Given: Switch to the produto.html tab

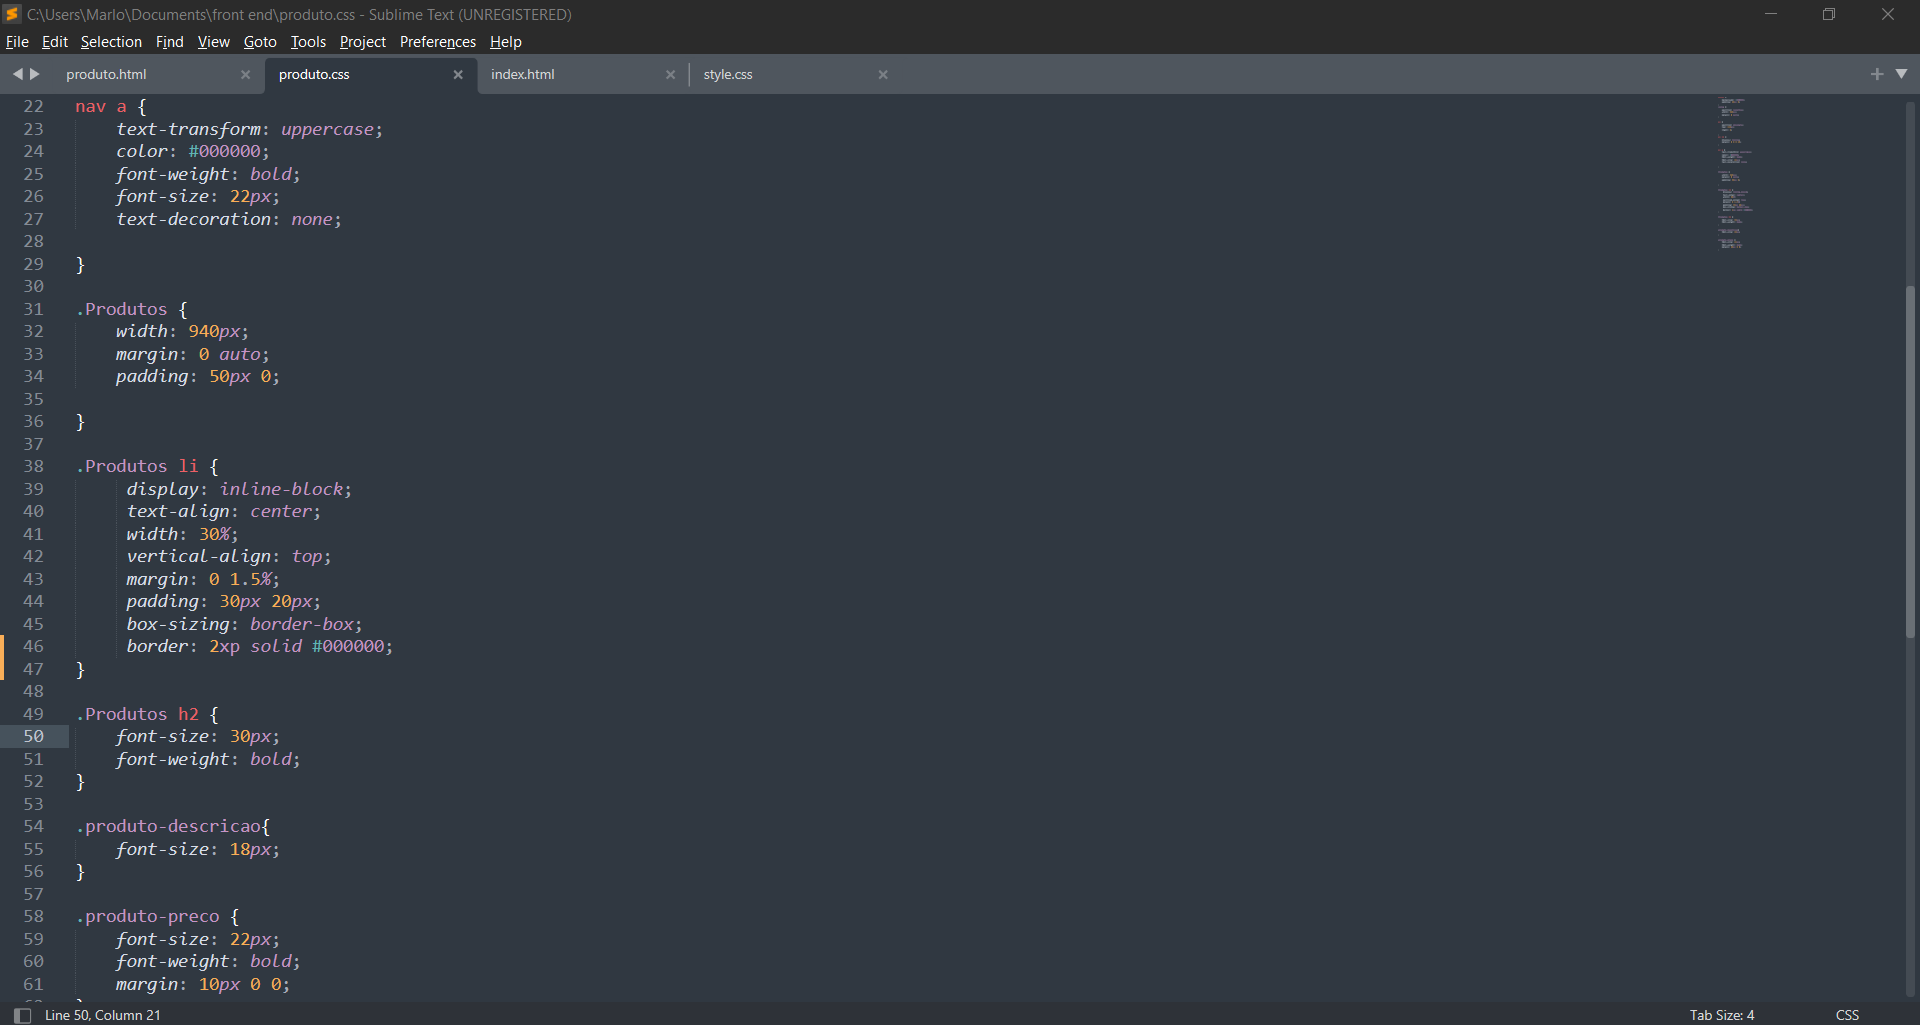Looking at the screenshot, I should point(106,74).
